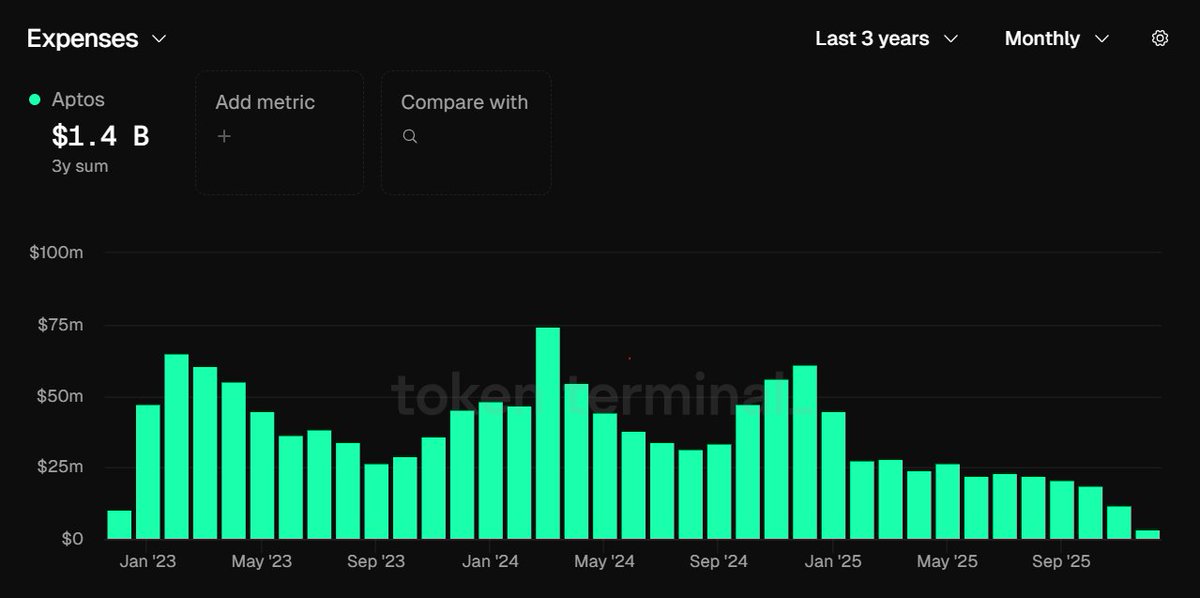Click the $100m y-axis label
Viewport: 1200px width, 598px height.
(56, 253)
